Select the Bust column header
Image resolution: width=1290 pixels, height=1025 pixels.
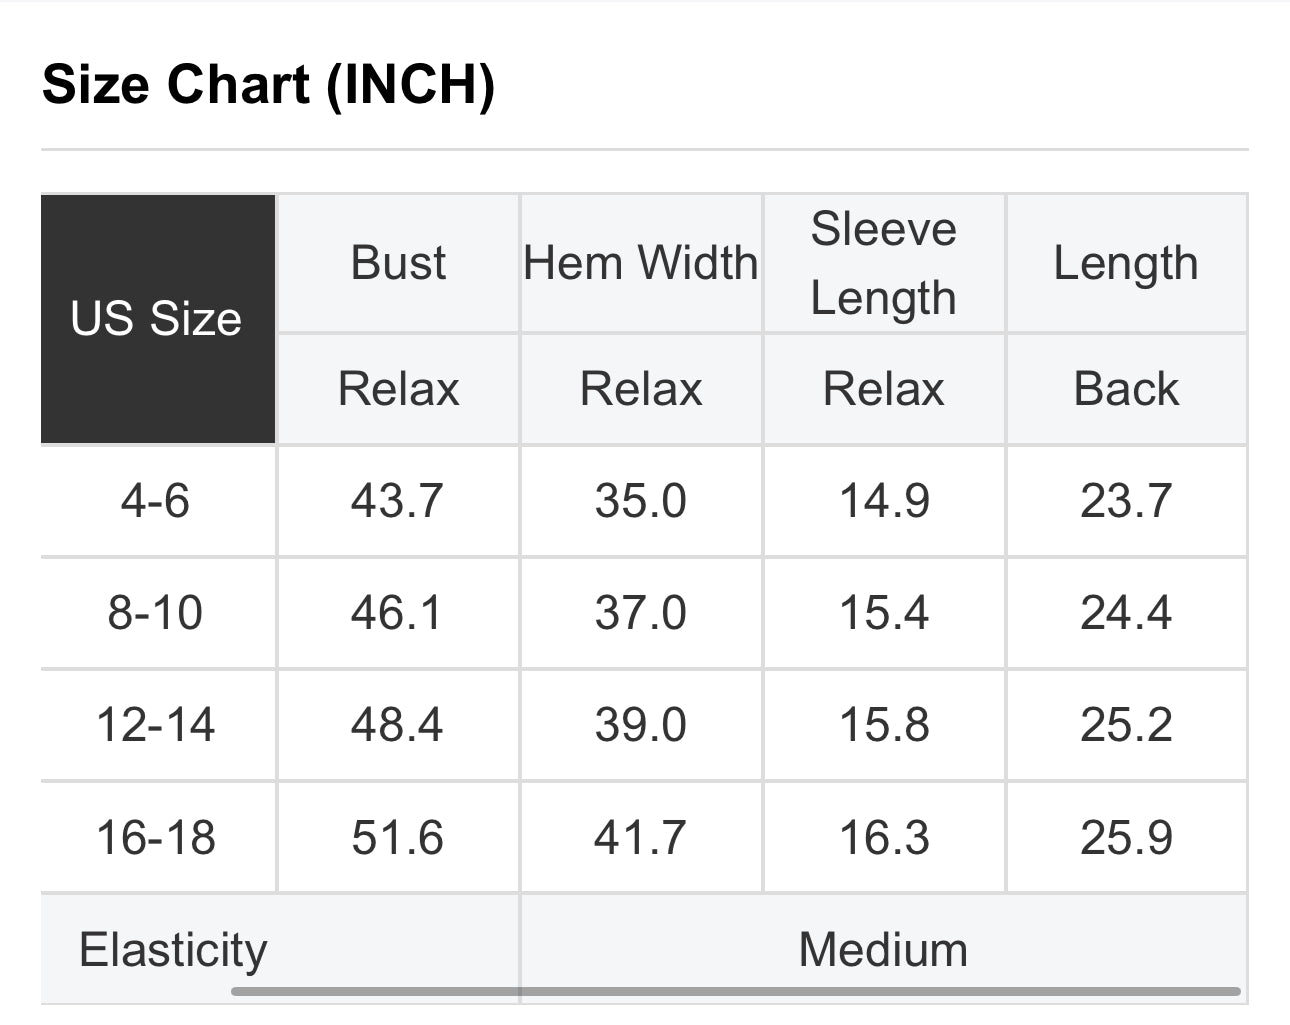(x=398, y=263)
